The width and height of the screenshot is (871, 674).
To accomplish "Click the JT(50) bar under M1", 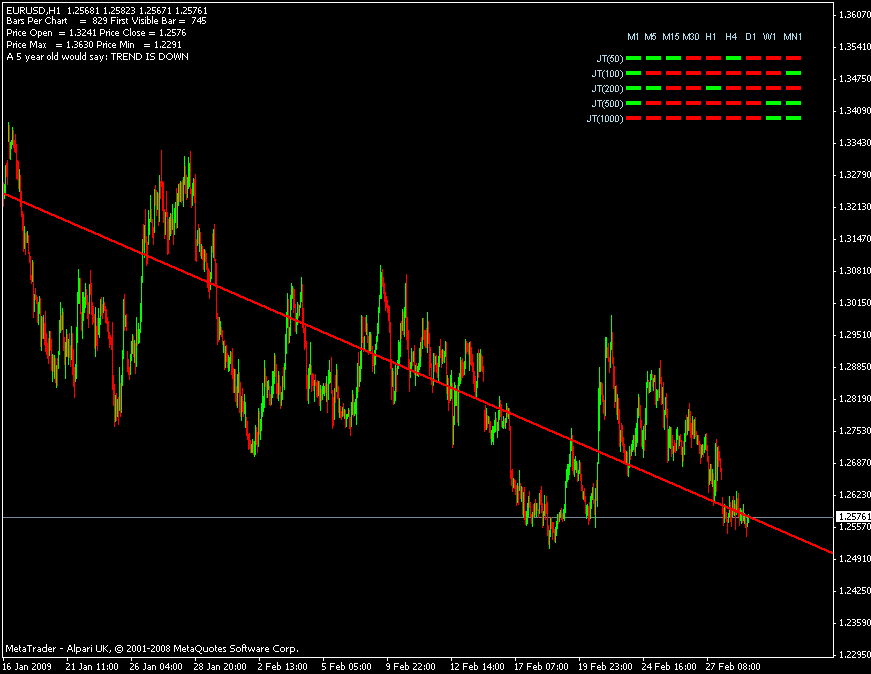I will (x=634, y=58).
